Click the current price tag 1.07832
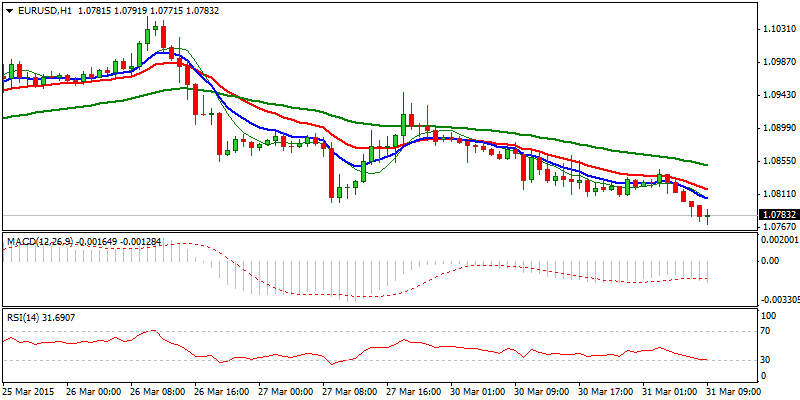 click(778, 215)
